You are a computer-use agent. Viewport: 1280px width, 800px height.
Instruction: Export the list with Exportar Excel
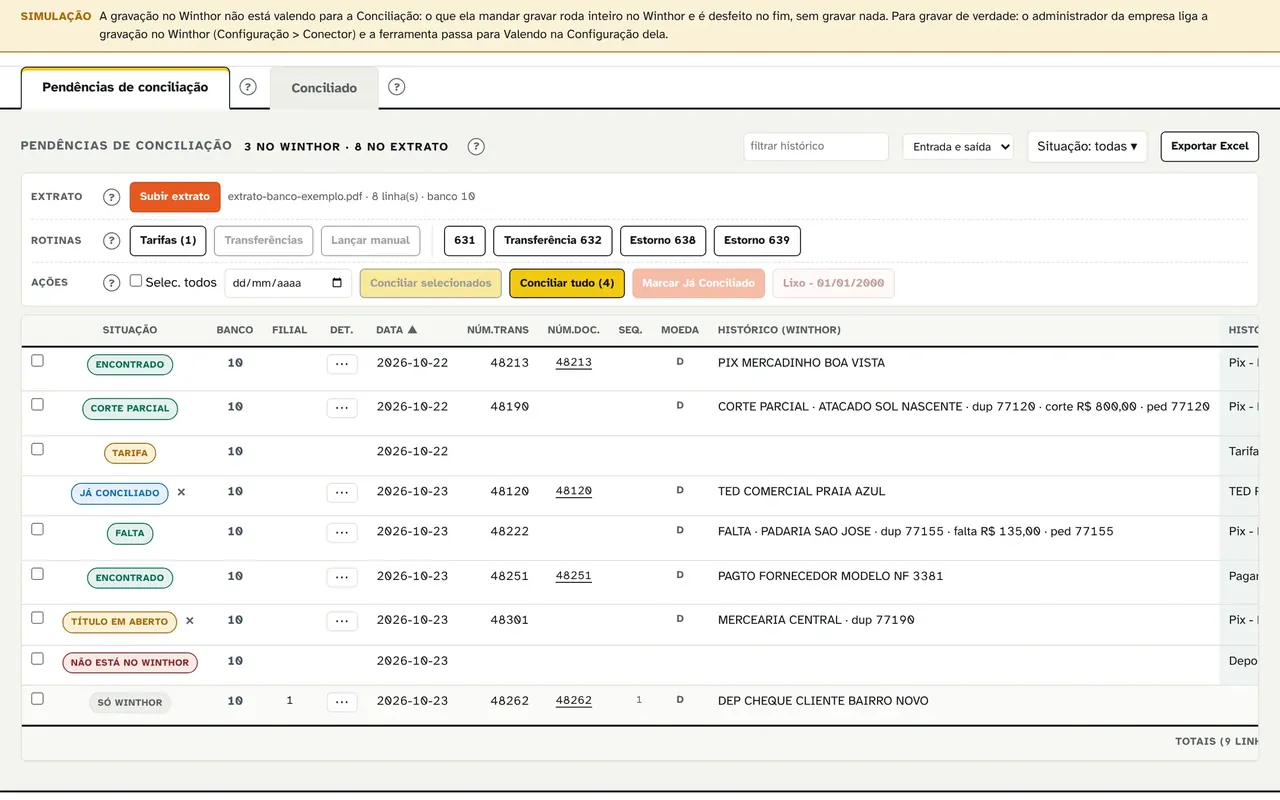(1210, 147)
